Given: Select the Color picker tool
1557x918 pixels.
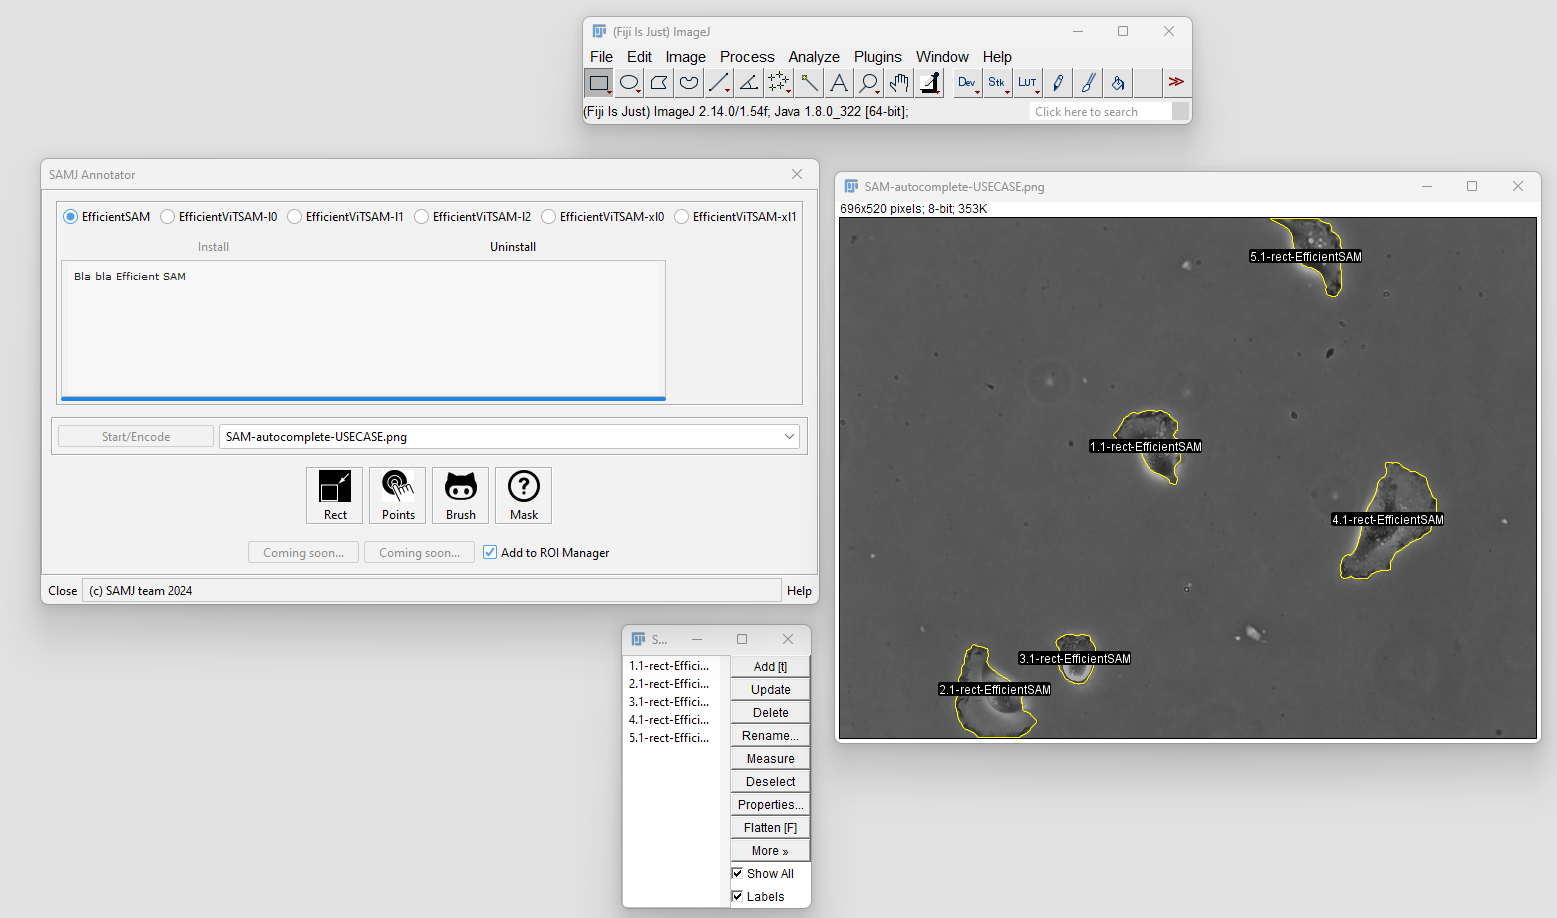Looking at the screenshot, I should coord(930,83).
